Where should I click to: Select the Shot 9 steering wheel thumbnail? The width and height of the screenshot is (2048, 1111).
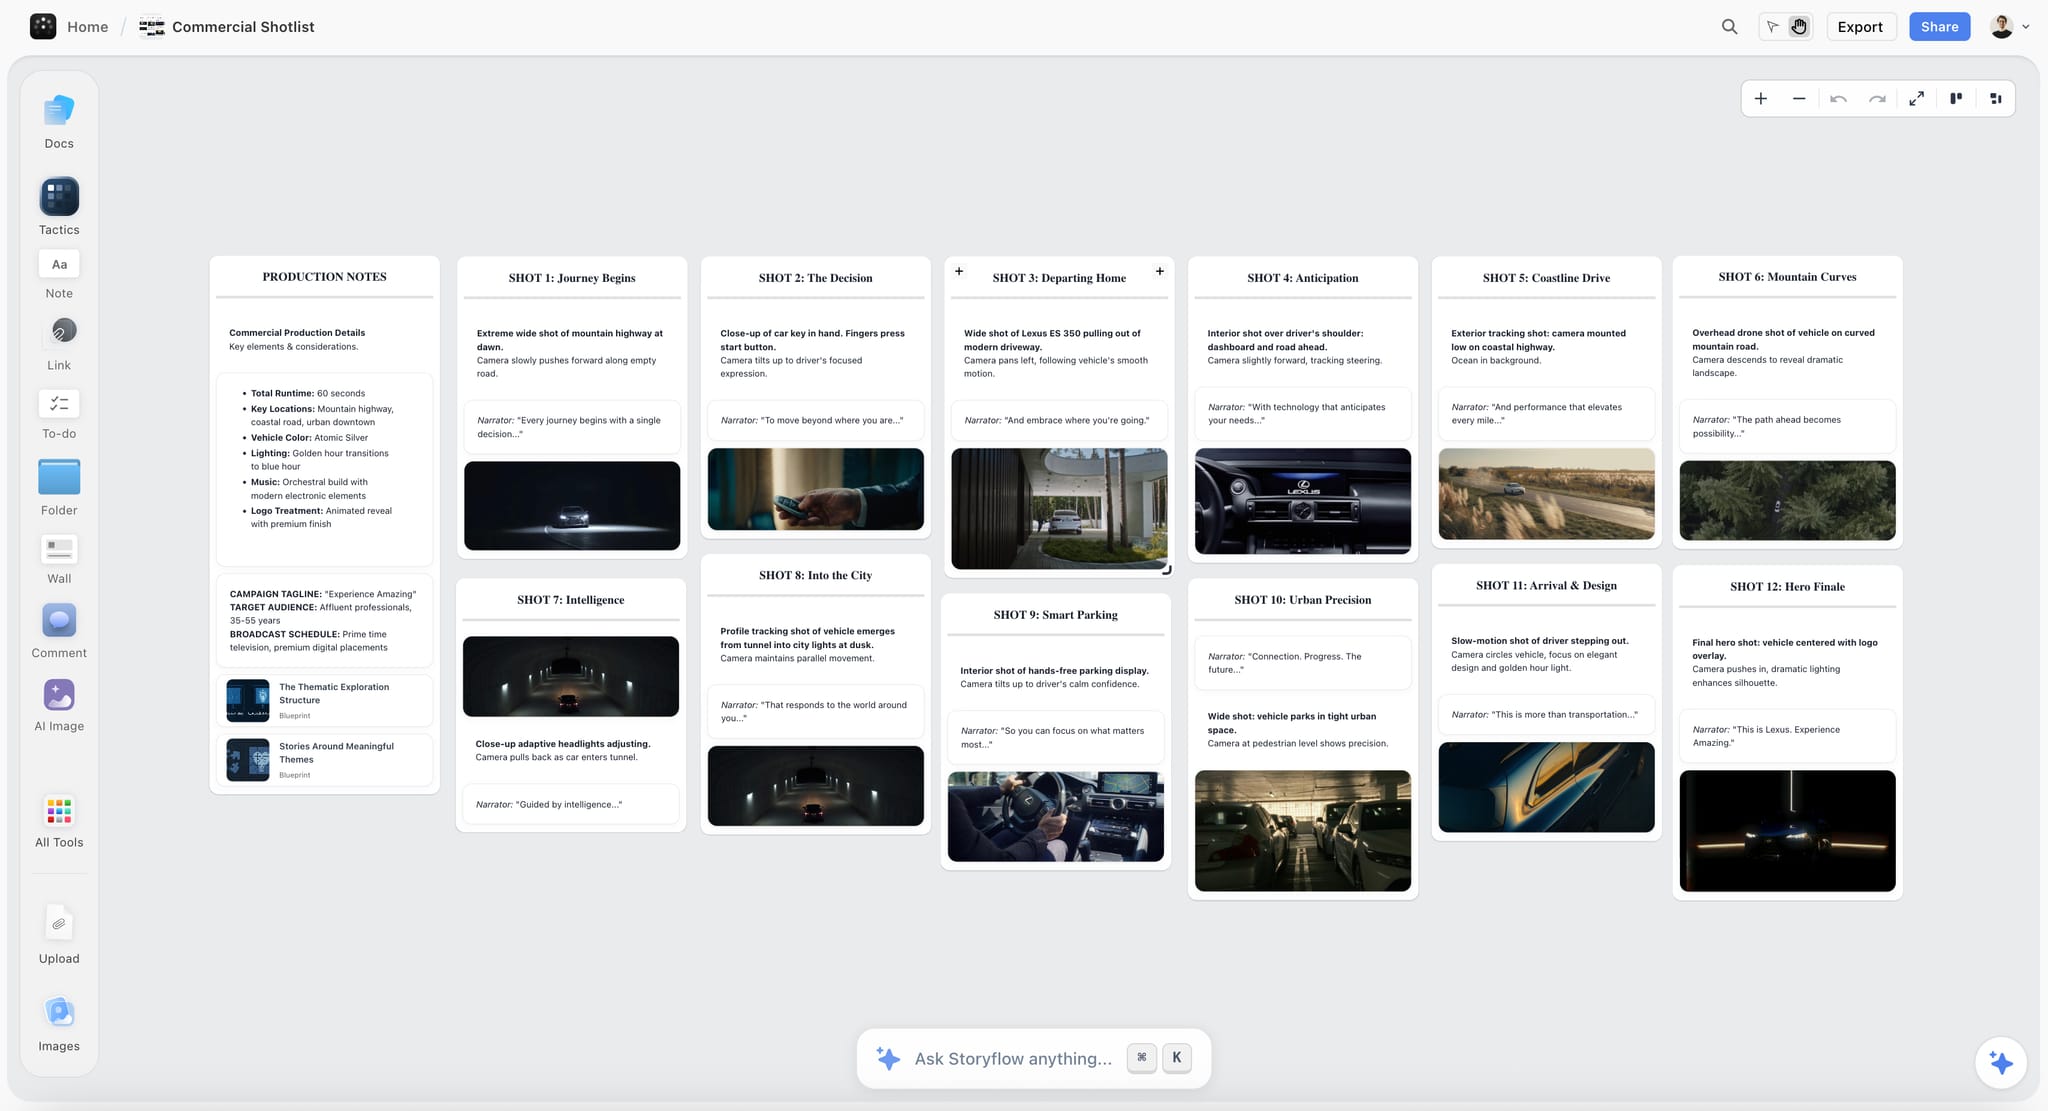click(1056, 816)
